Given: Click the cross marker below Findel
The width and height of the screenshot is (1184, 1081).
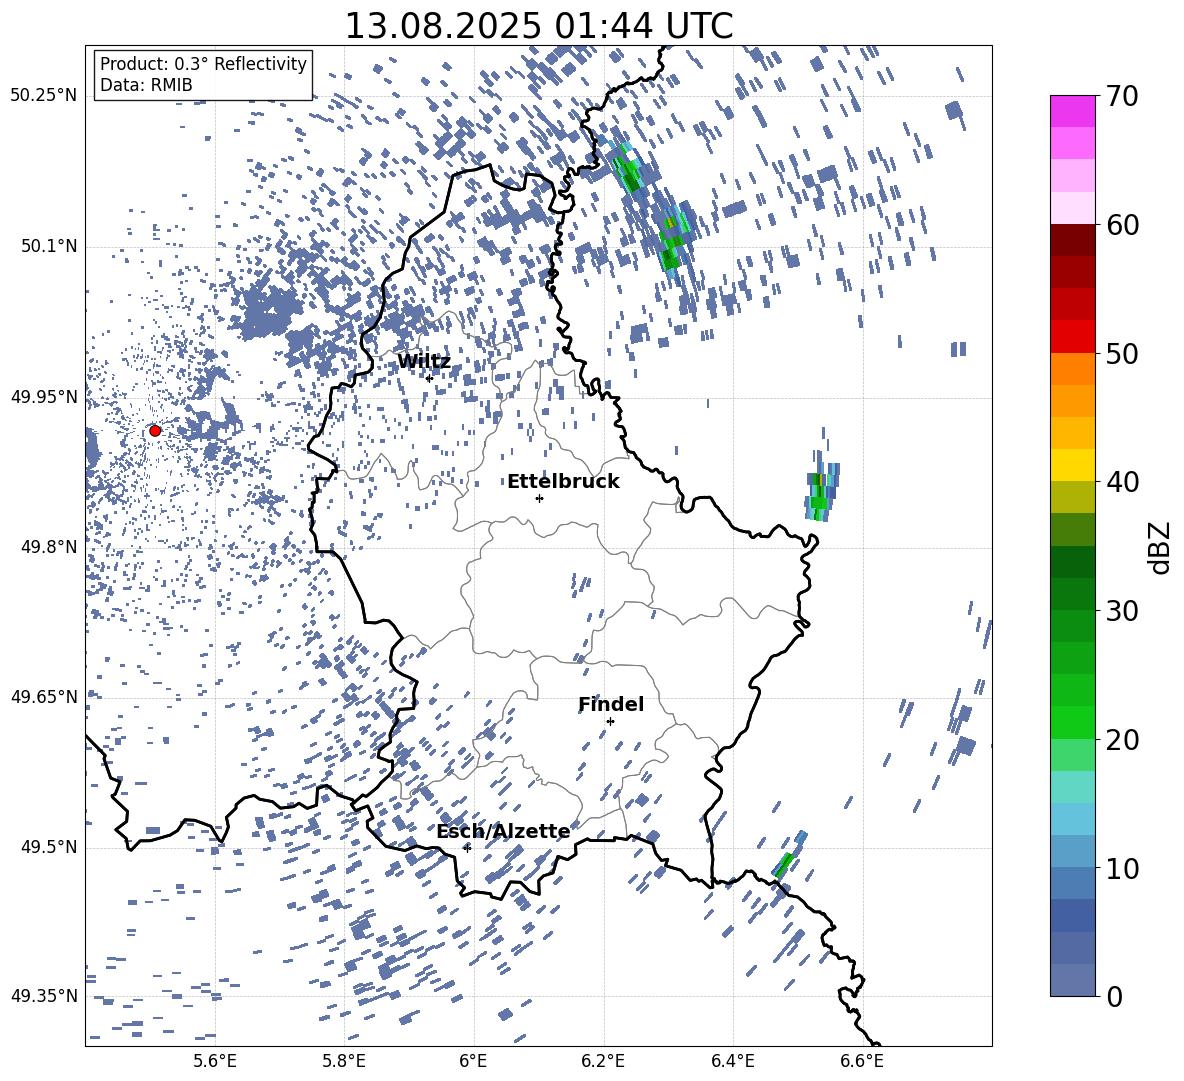Looking at the screenshot, I should coord(610,721).
